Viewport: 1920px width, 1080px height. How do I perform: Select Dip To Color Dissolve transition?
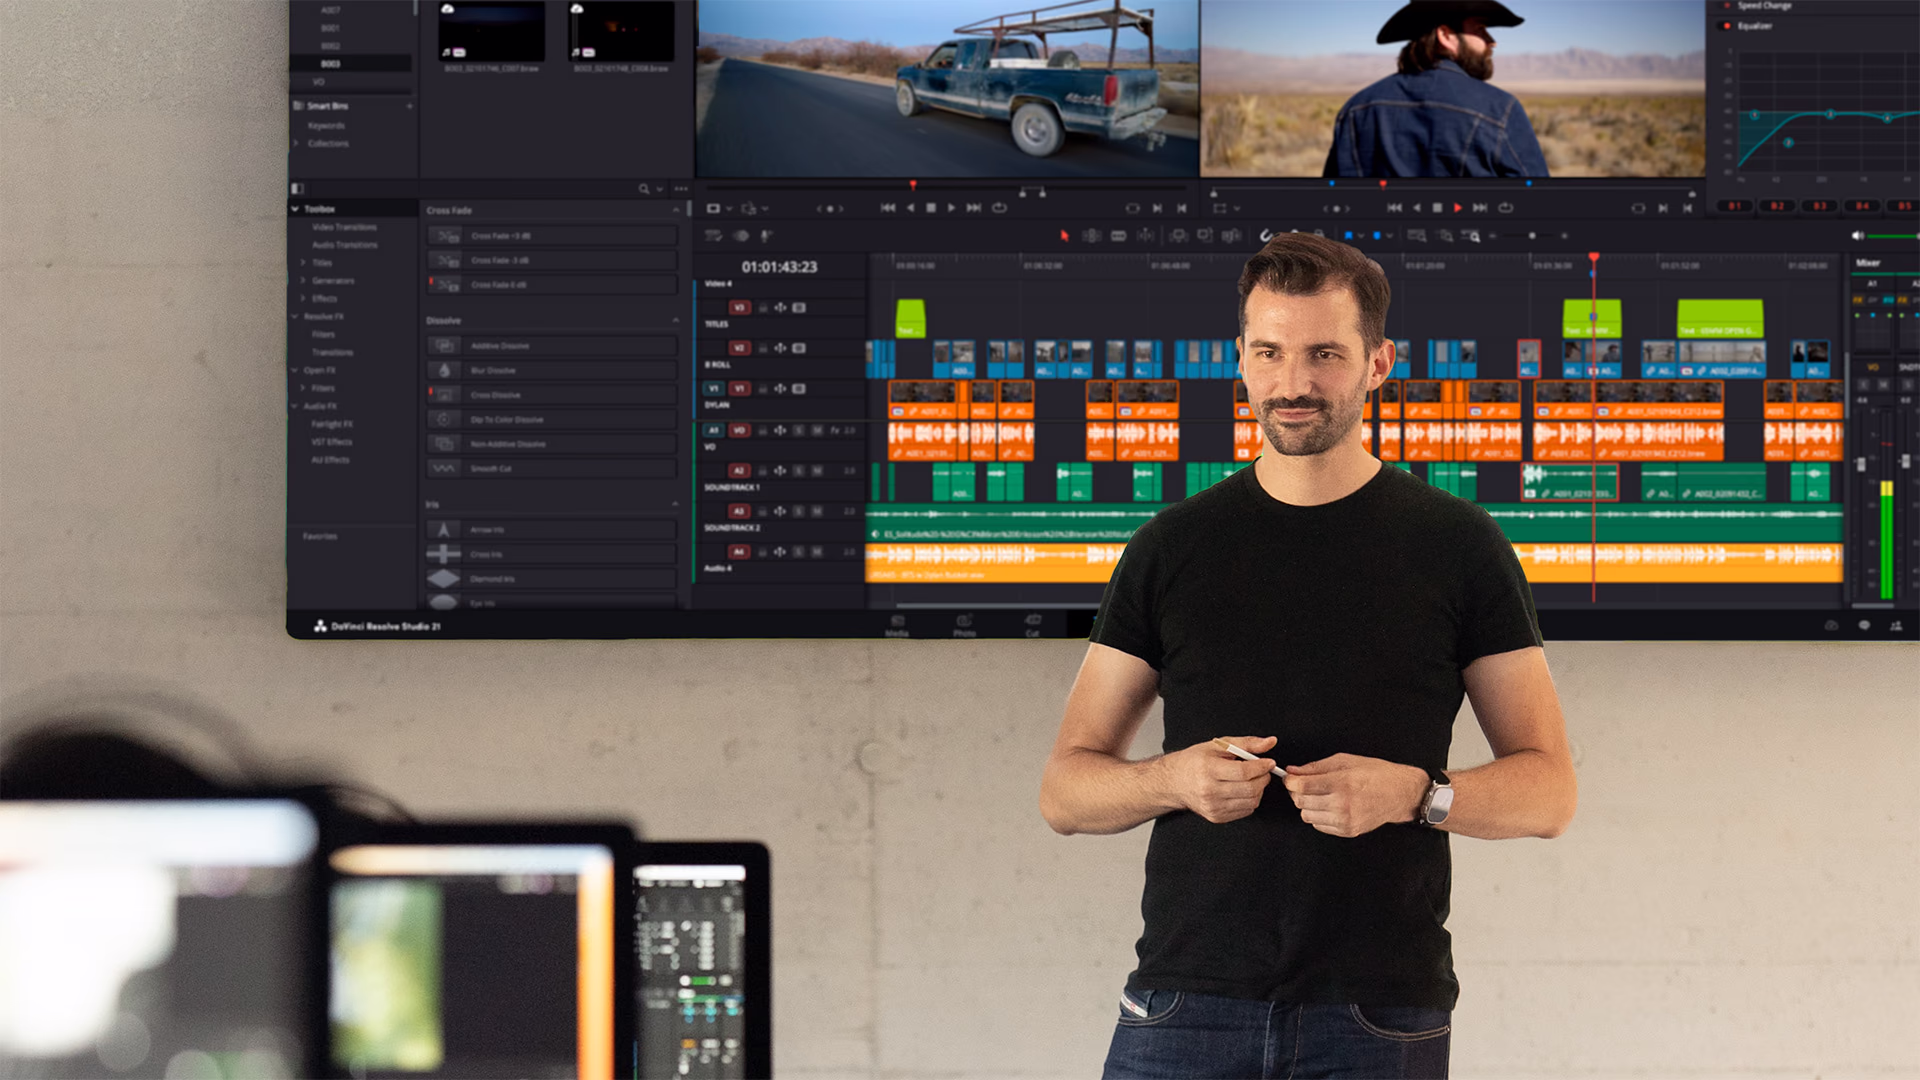[552, 419]
